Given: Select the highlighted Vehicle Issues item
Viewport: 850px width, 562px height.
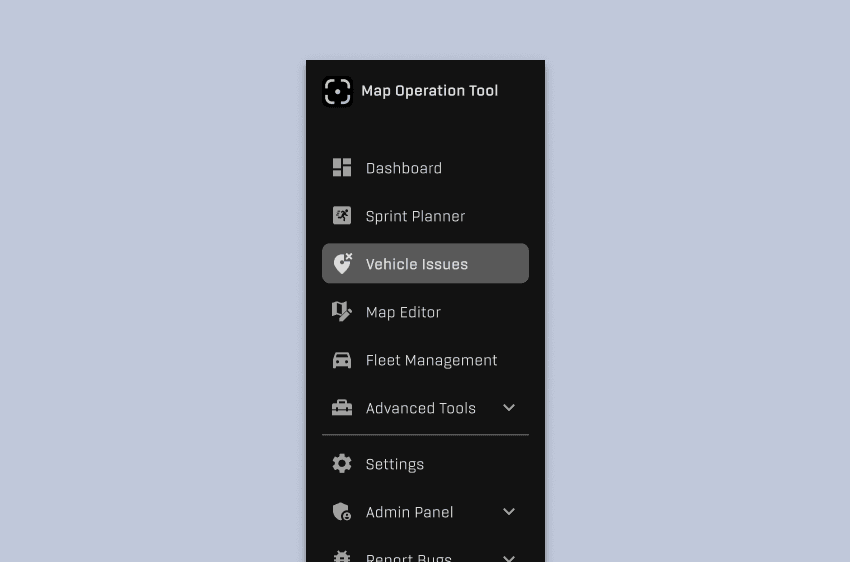Looking at the screenshot, I should [425, 263].
